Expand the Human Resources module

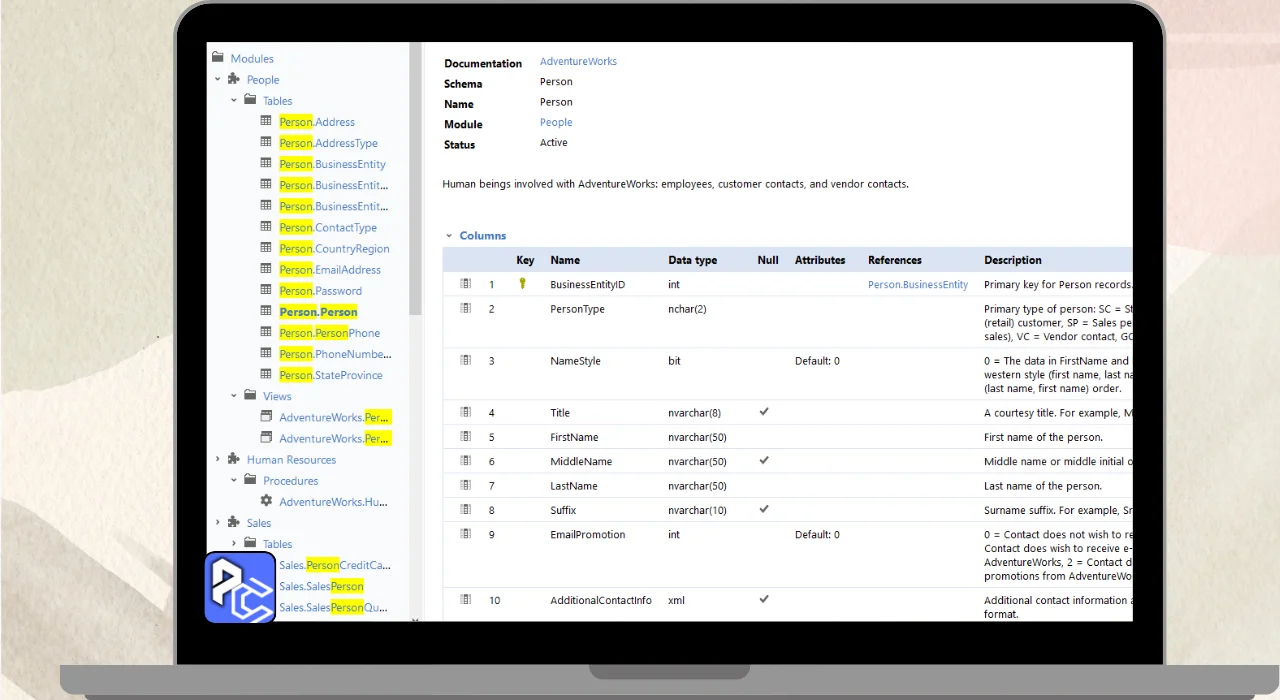218,459
